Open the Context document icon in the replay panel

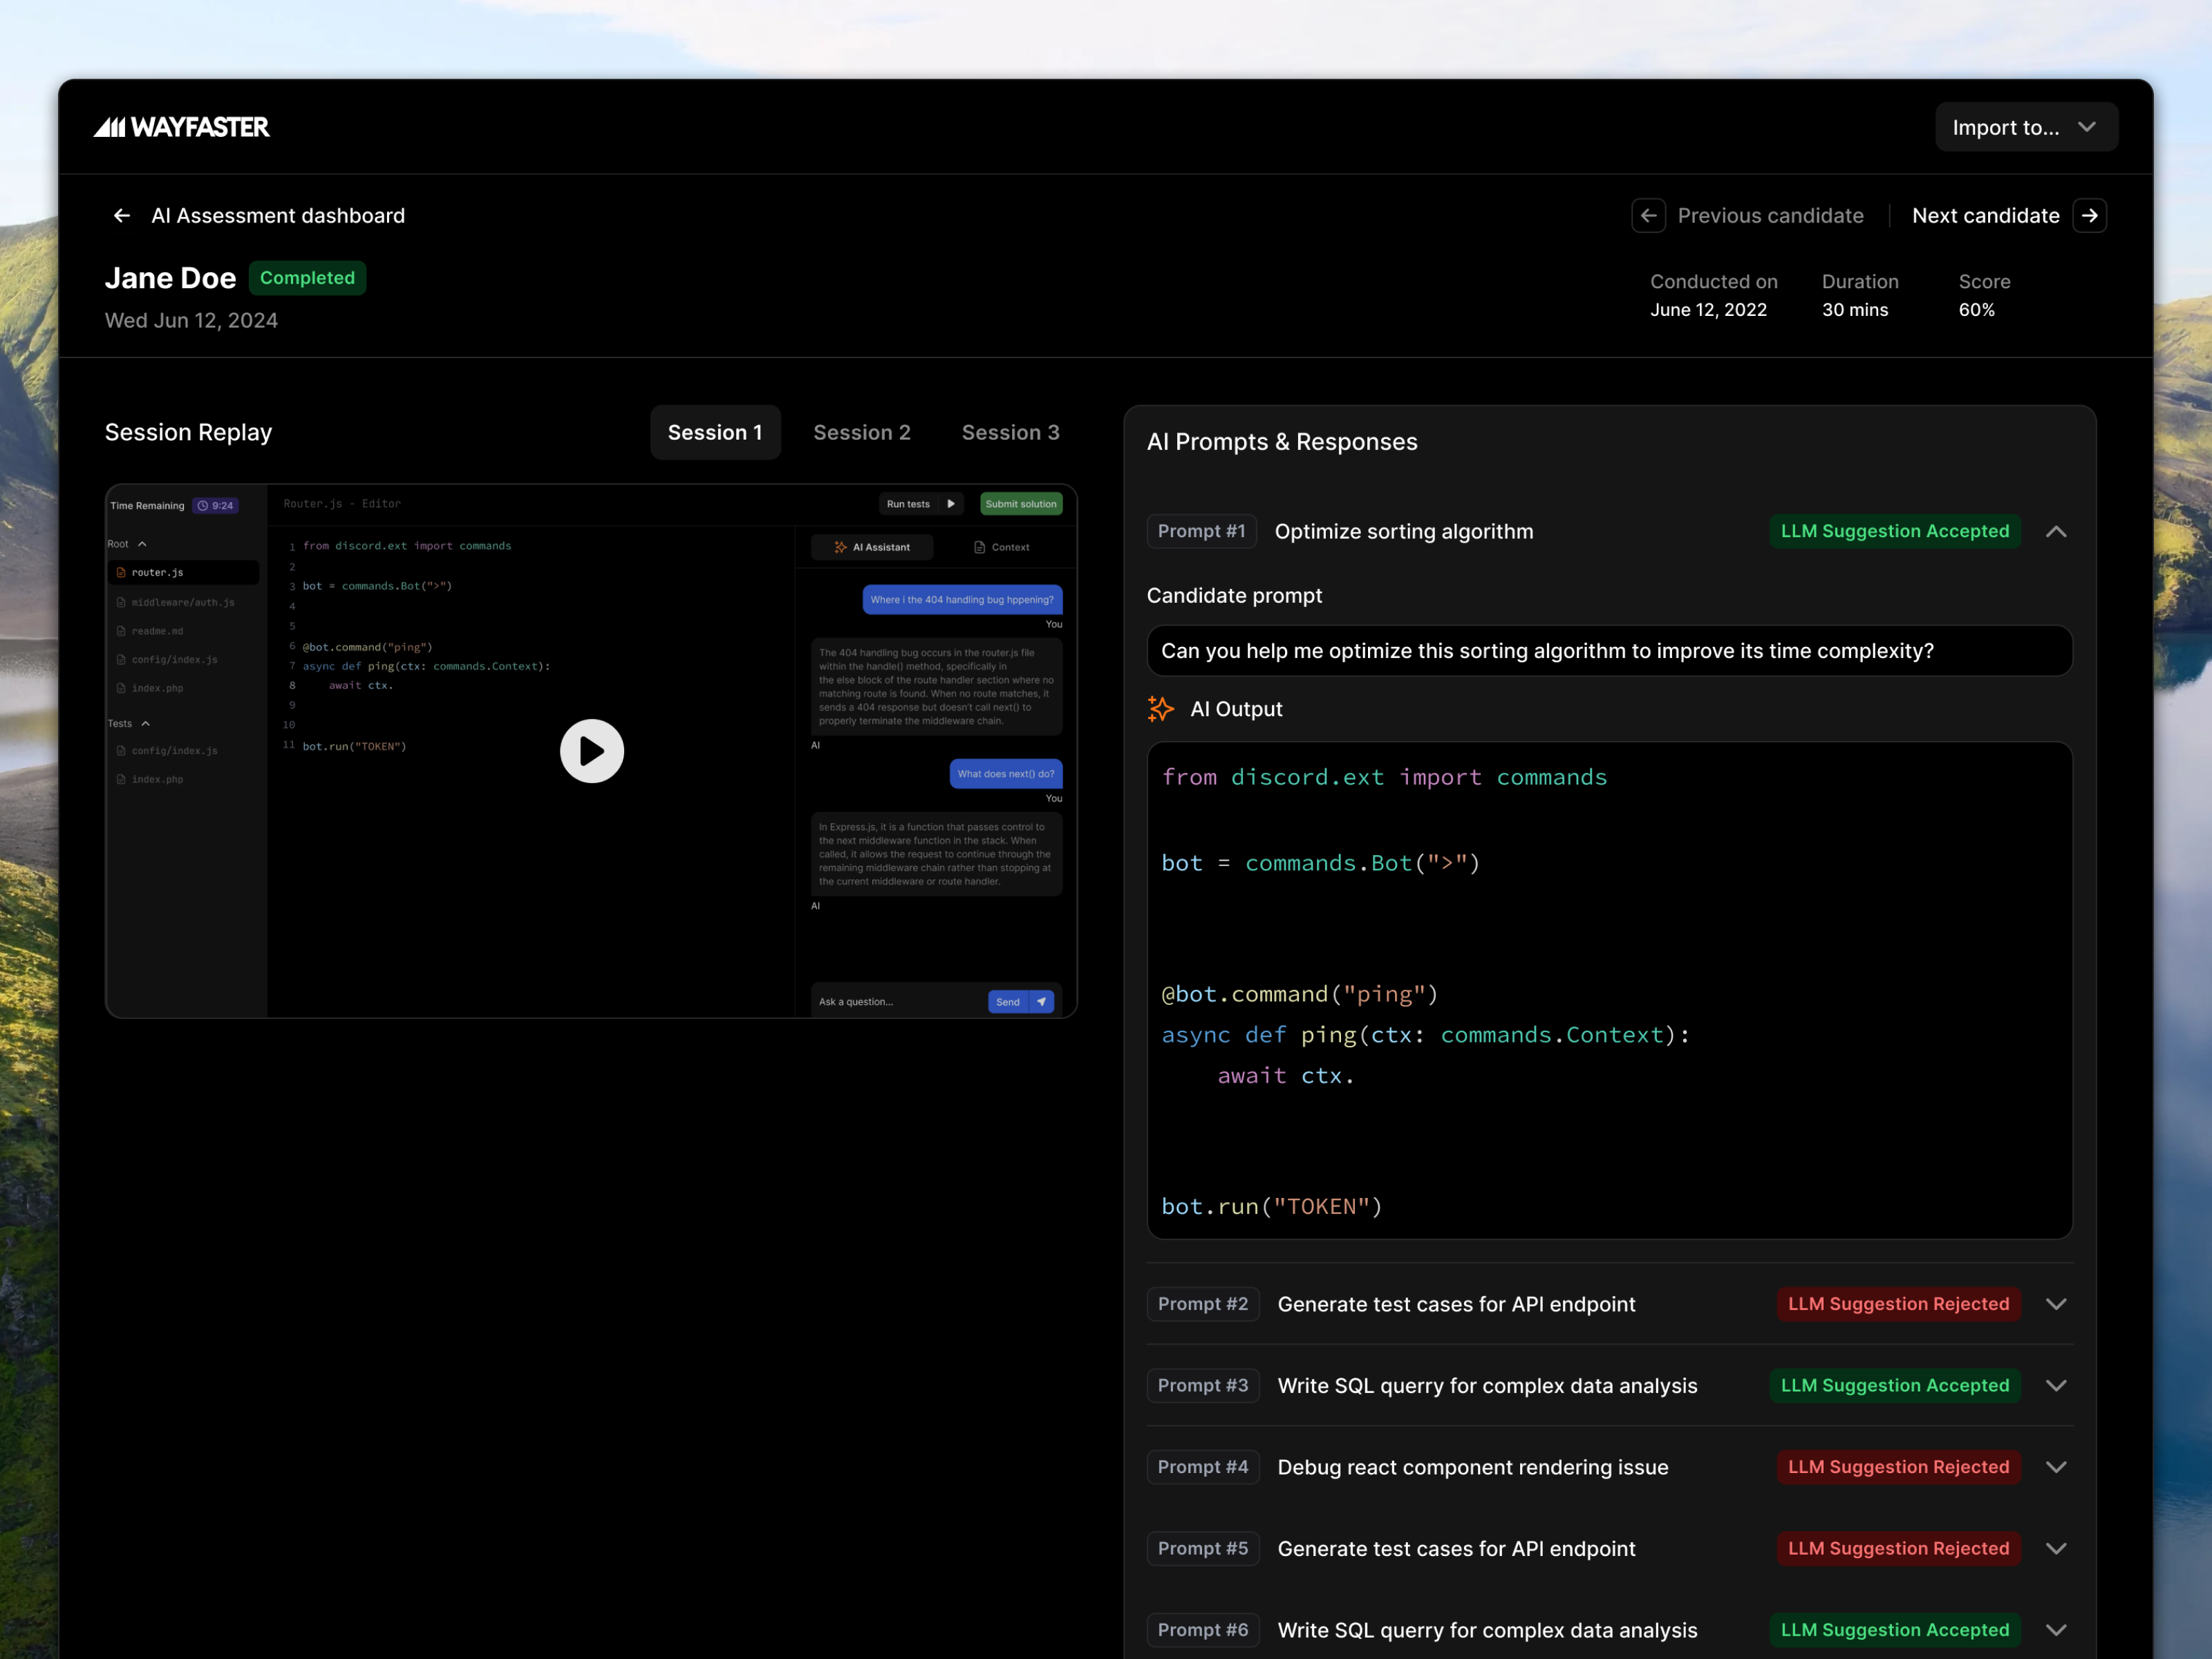click(979, 547)
